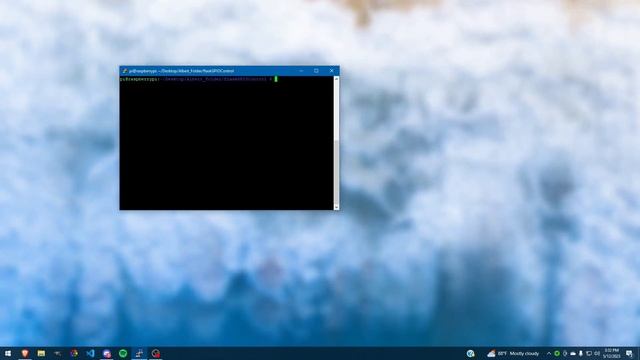The width and height of the screenshot is (640, 360).
Task: Click the terminal scrollbar down arrow
Action: click(x=336, y=207)
